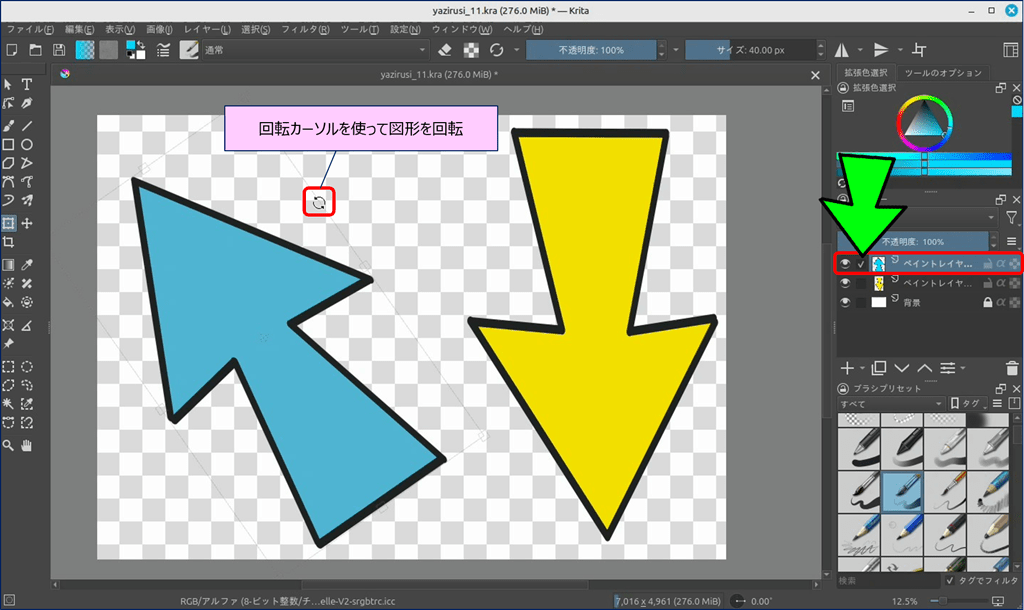Viewport: 1024px width, 610px height.
Task: Select the Crop tool
Action: tap(8, 242)
